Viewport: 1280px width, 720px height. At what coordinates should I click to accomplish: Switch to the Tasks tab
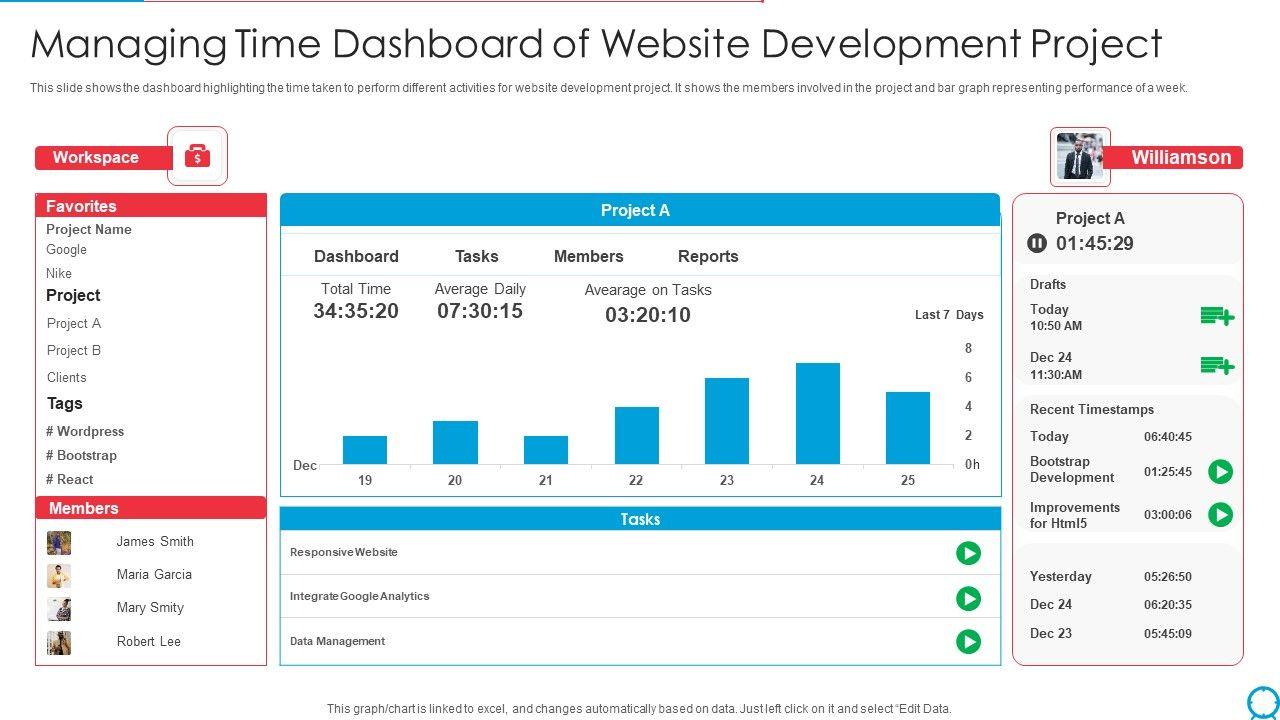(x=476, y=256)
